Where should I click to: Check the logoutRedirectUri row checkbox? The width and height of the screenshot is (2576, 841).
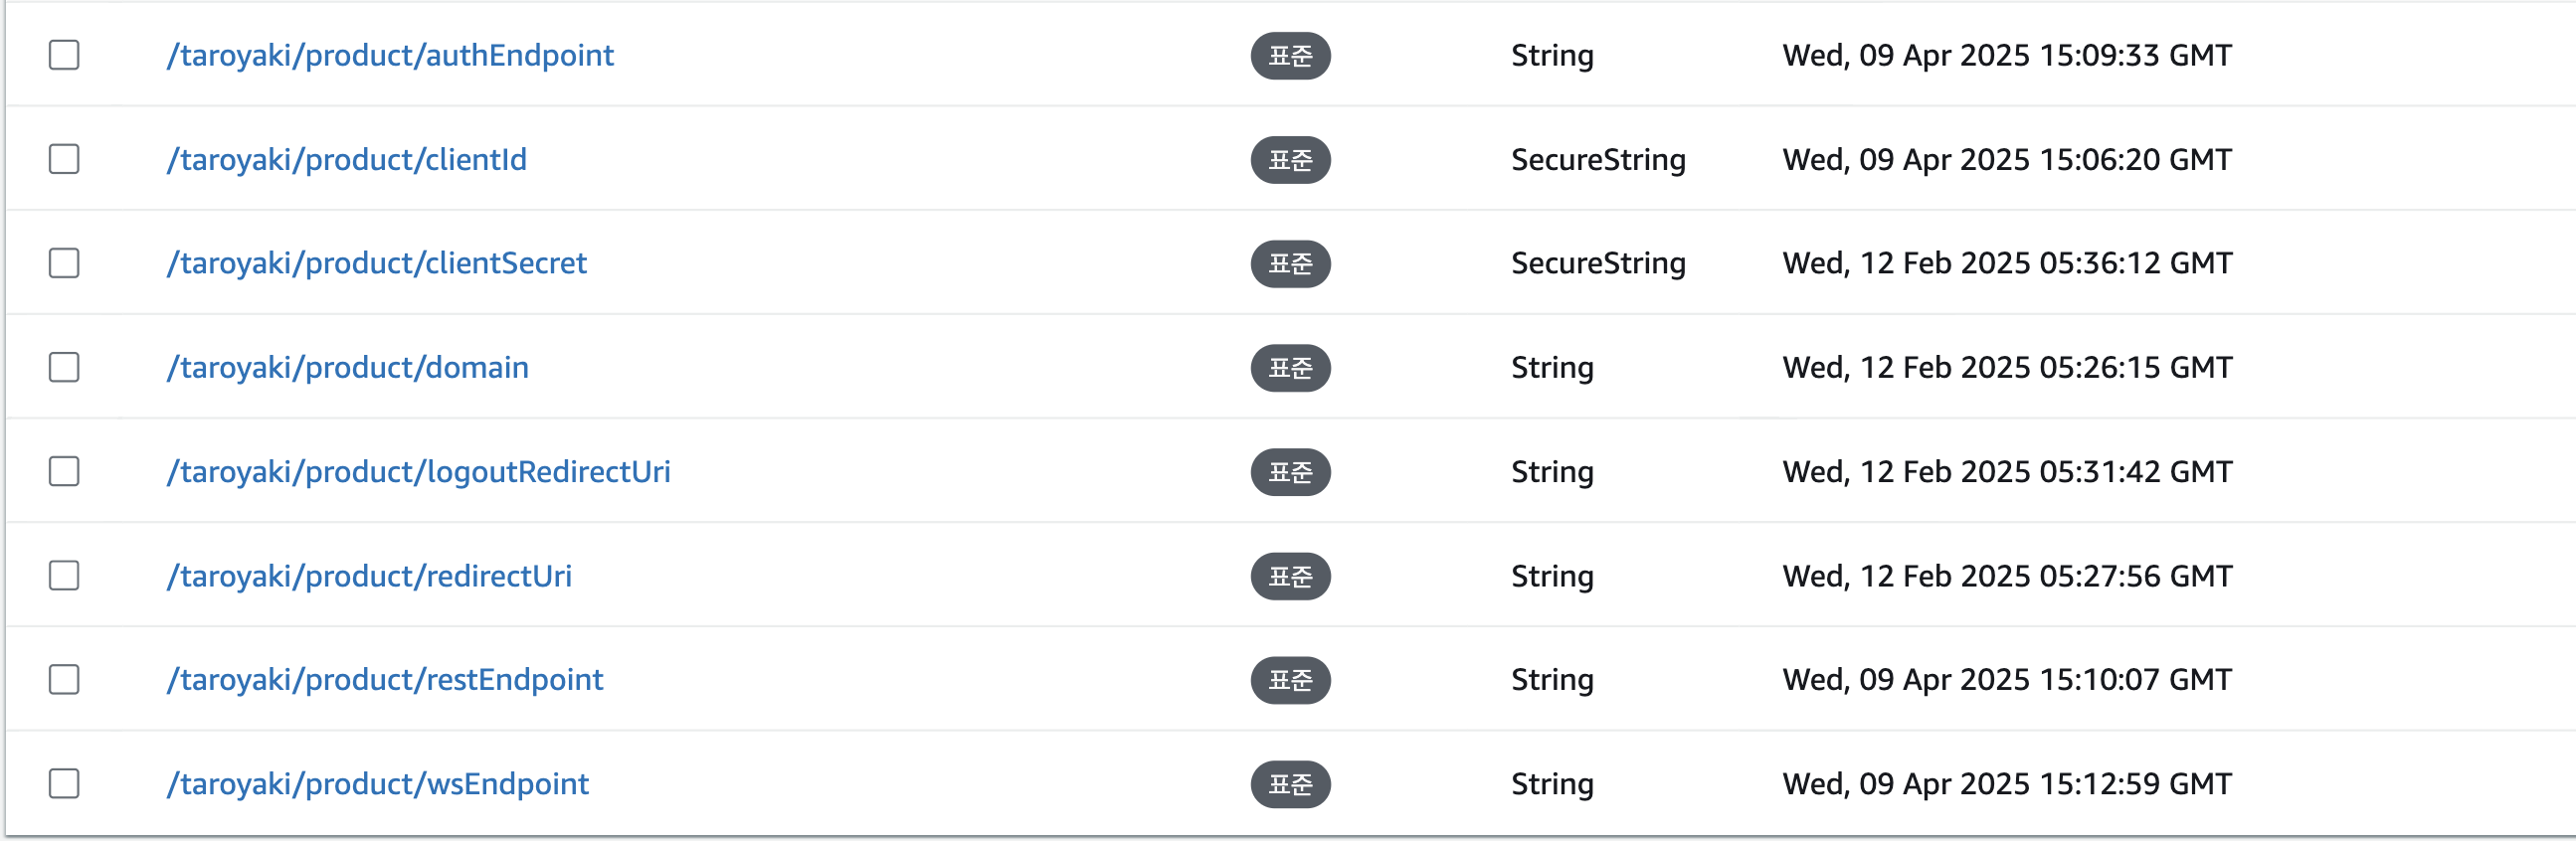pyautogui.click(x=64, y=471)
